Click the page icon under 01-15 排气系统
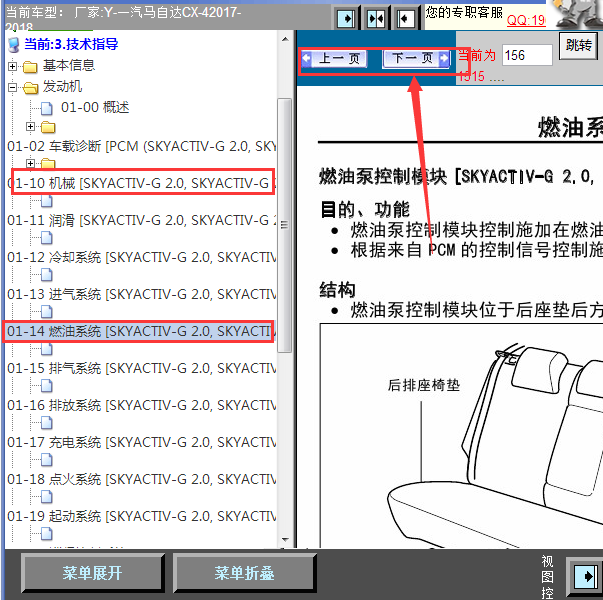Image resolution: width=603 pixels, height=600 pixels. (47, 386)
